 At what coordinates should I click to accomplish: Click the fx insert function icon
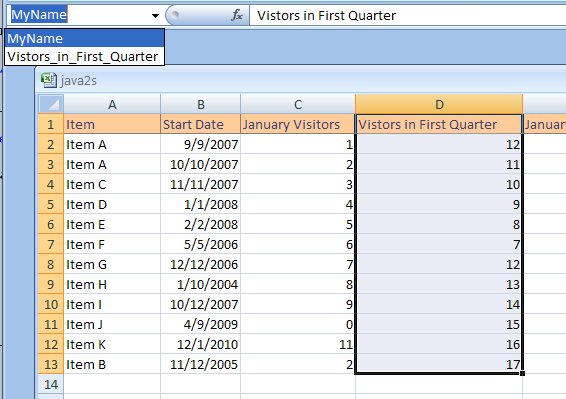coord(237,16)
